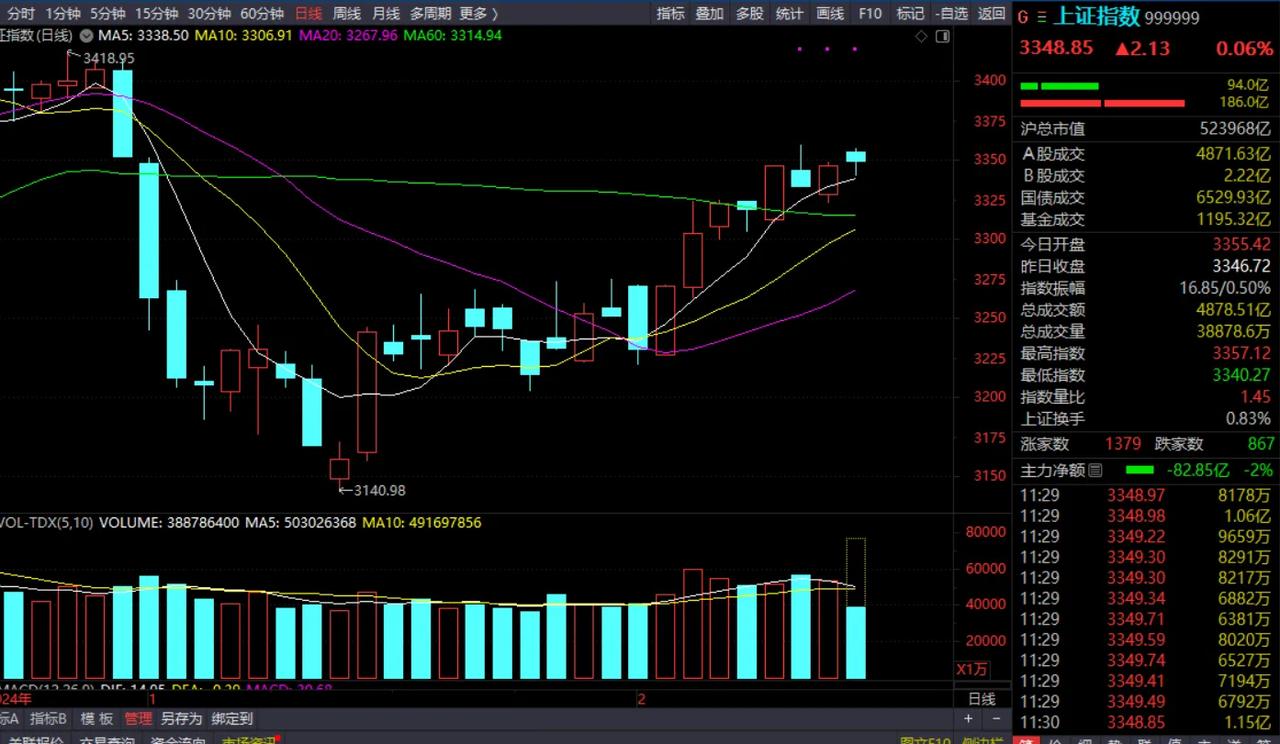Open the 统计 statistics toolbar button

pyautogui.click(x=789, y=13)
